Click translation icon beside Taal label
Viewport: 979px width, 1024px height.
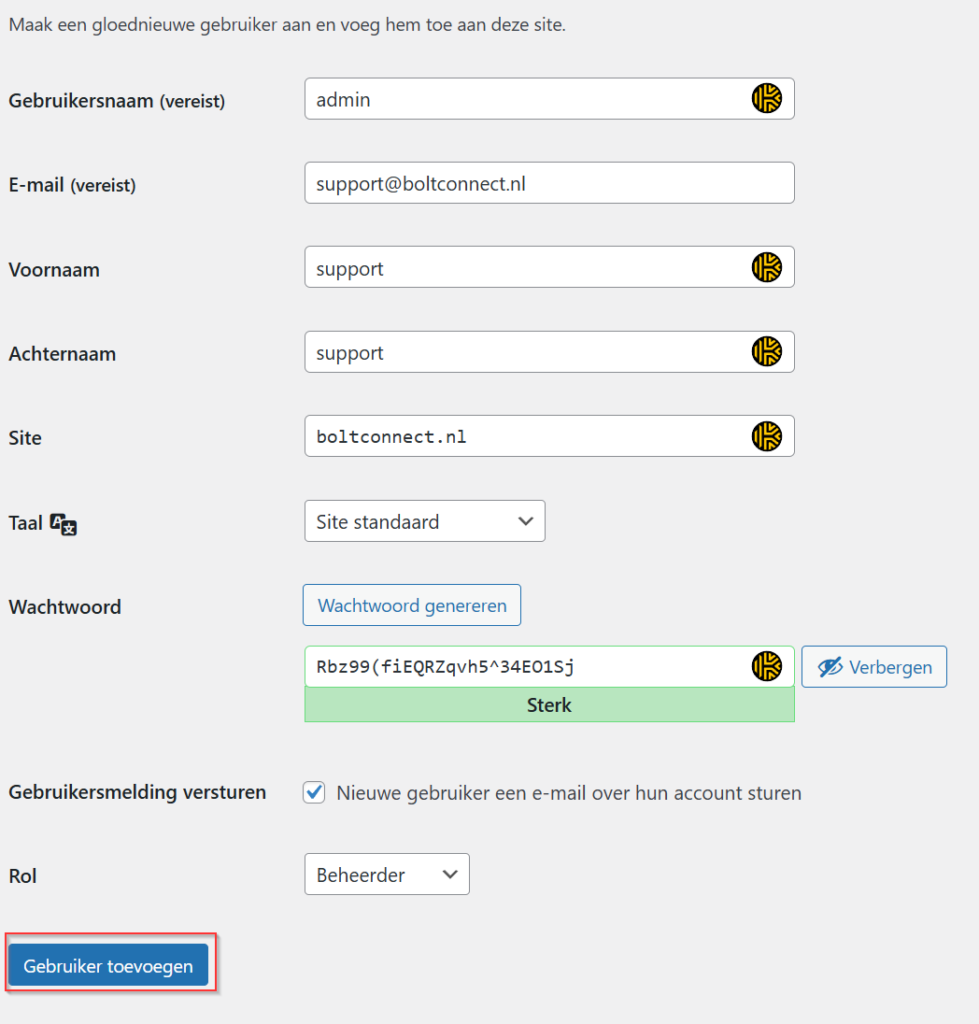63,523
